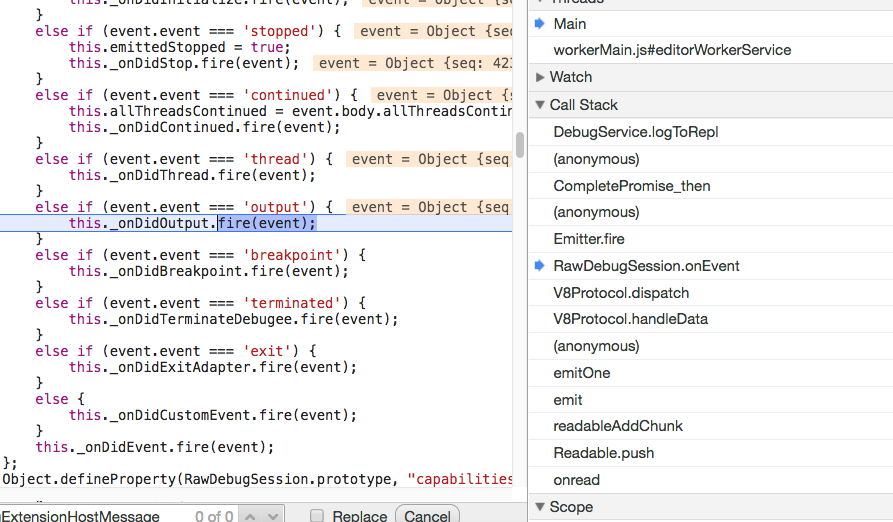Click the code editor vertical scrollbar thumb
The image size is (893, 522).
point(519,145)
